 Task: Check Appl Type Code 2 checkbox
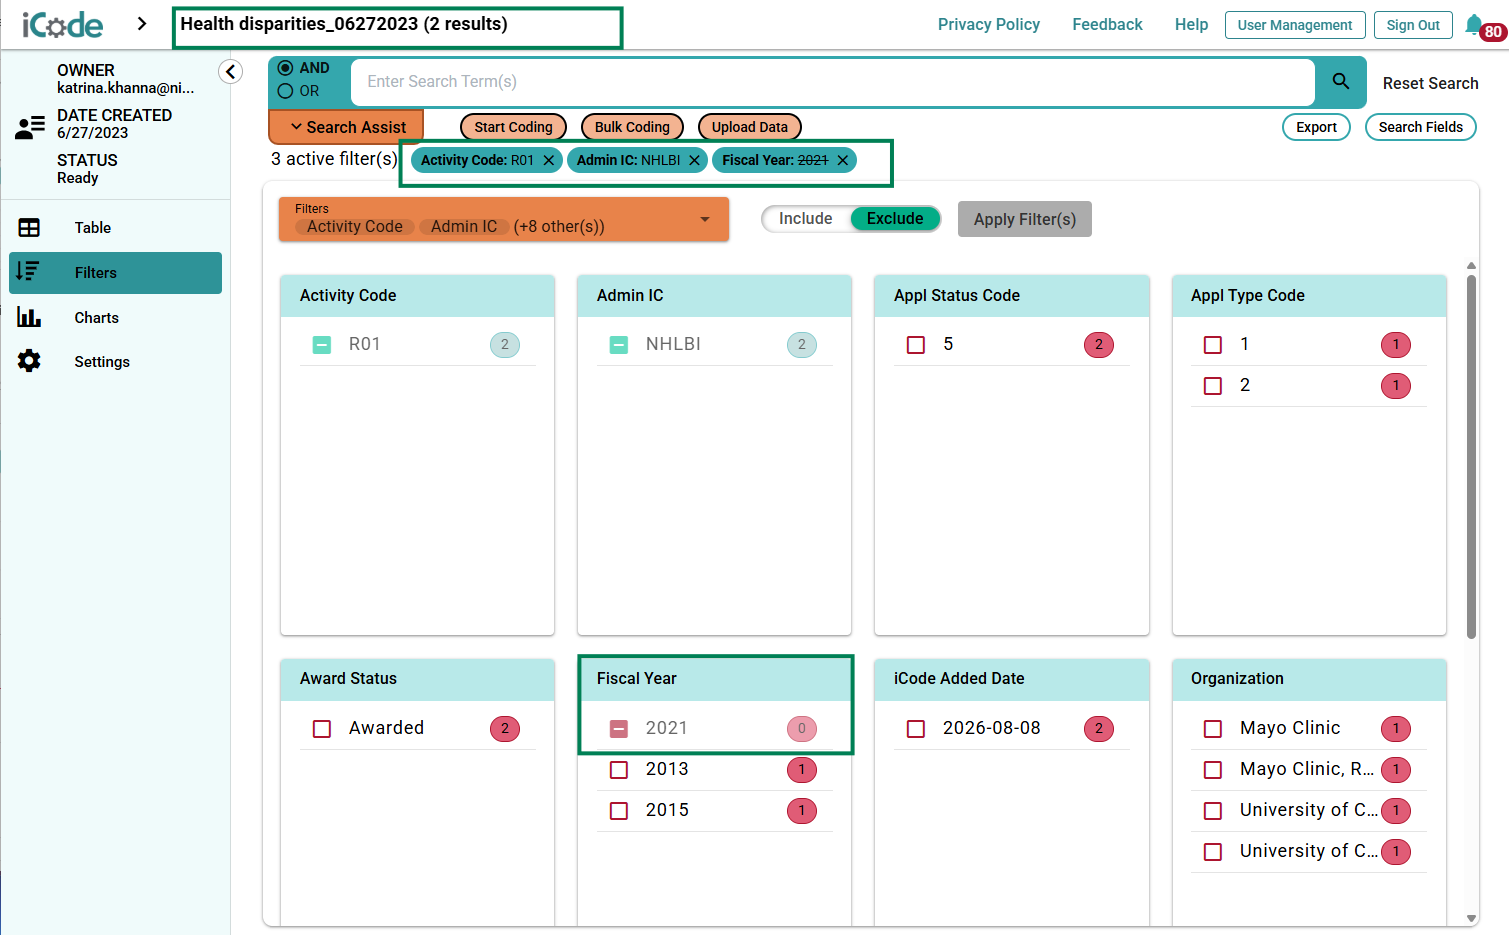(1213, 386)
